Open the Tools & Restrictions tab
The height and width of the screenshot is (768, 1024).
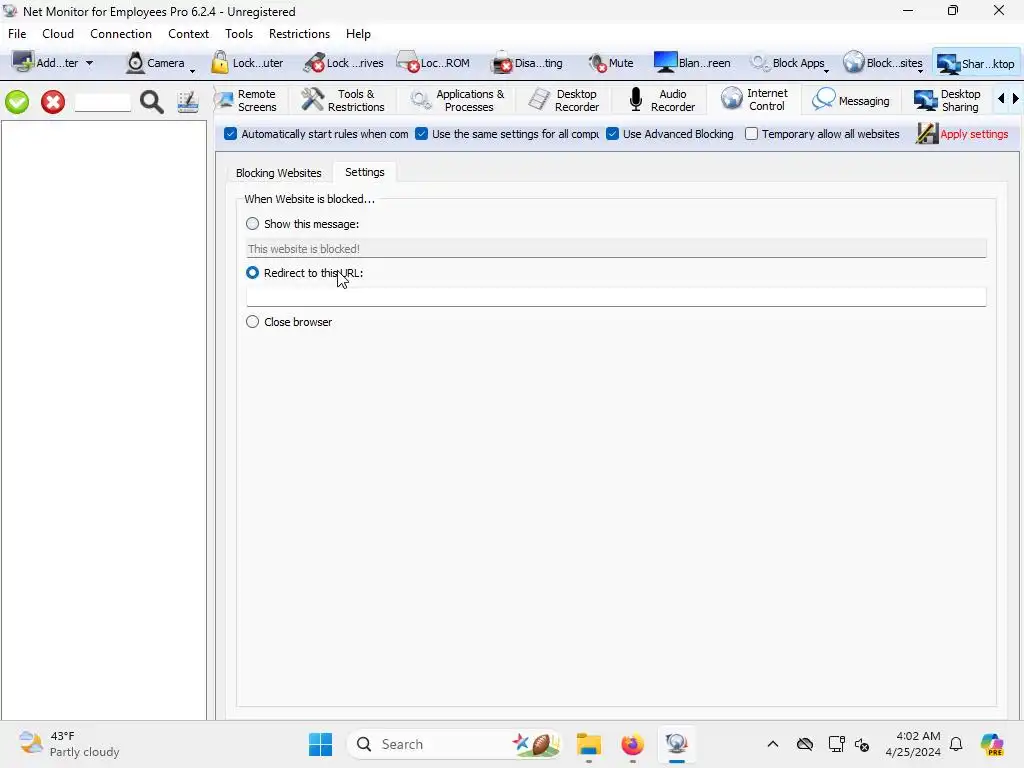(344, 101)
